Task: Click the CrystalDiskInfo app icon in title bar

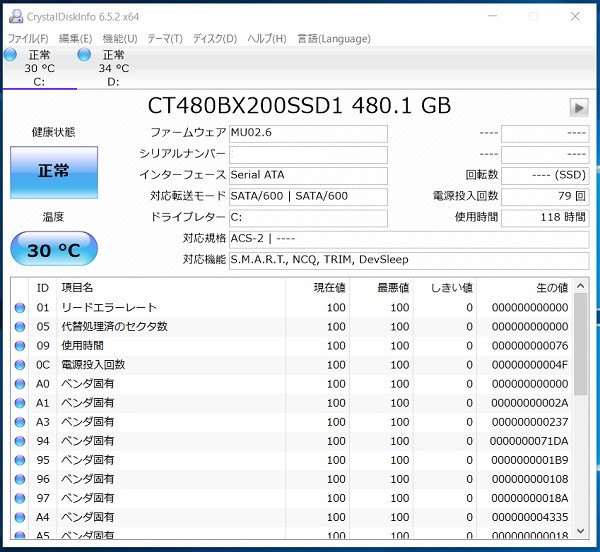Action: [x=16, y=16]
